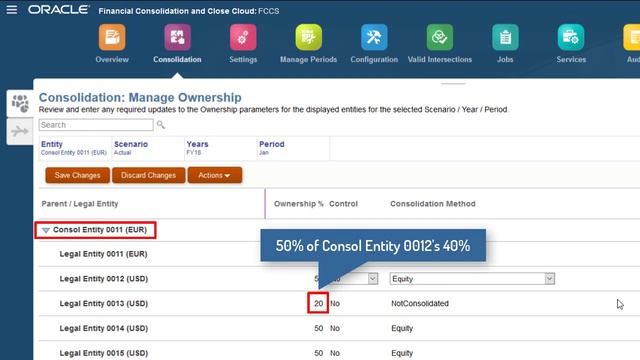Open the Overview cluster icon
This screenshot has height=360, width=640.
112,37
